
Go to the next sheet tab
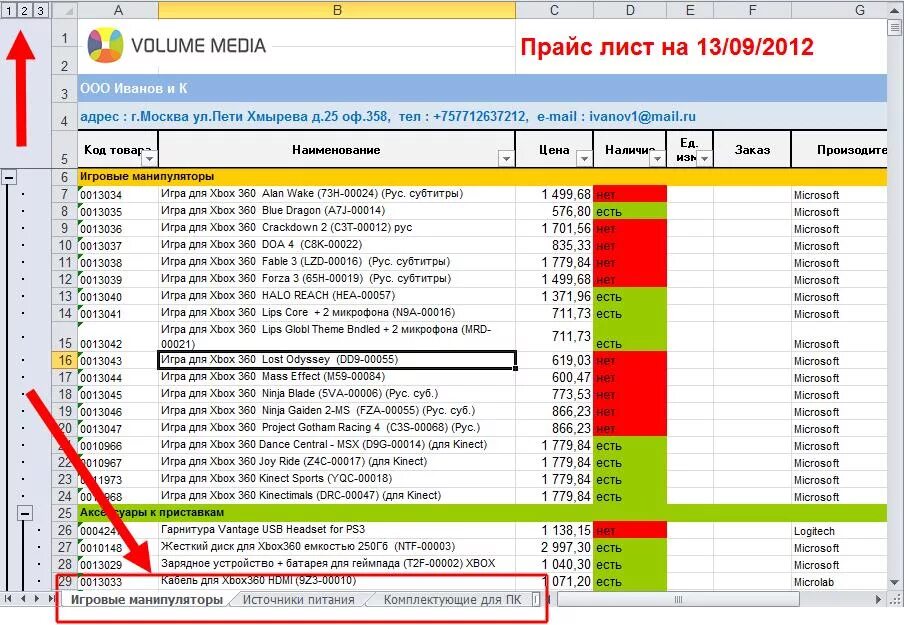[37, 599]
